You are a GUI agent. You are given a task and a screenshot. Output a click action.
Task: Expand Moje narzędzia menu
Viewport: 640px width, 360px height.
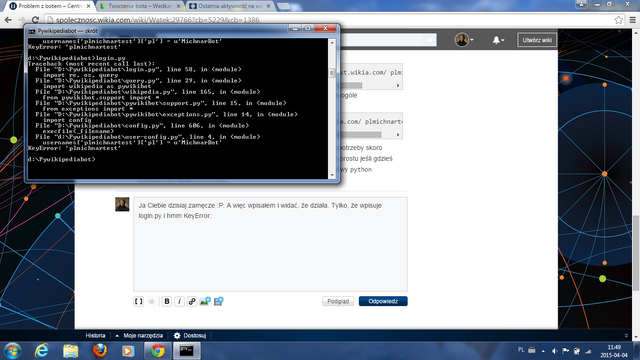coord(139,336)
